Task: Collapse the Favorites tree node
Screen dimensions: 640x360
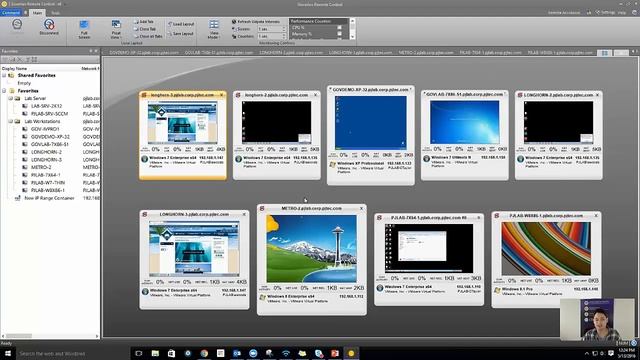Action: coord(4,91)
